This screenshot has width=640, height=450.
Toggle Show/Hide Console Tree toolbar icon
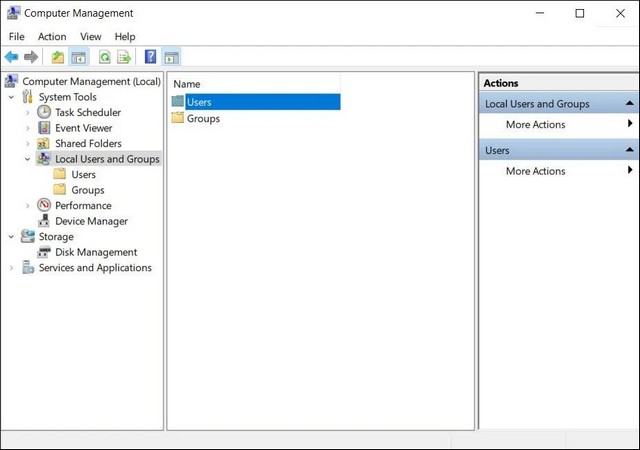(x=78, y=58)
